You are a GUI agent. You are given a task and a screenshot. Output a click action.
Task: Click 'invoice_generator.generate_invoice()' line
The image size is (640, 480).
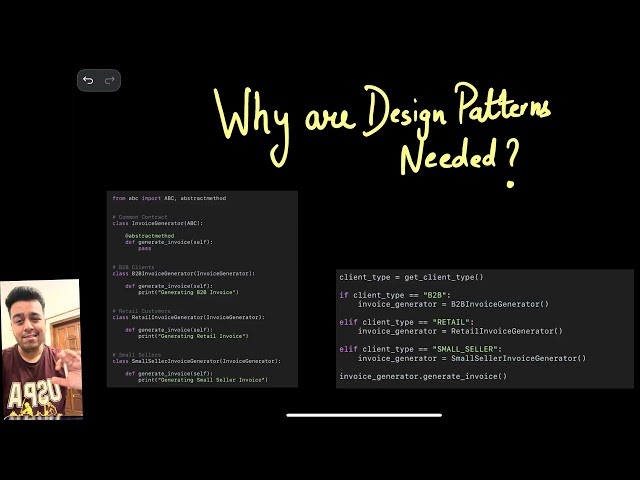423,376
